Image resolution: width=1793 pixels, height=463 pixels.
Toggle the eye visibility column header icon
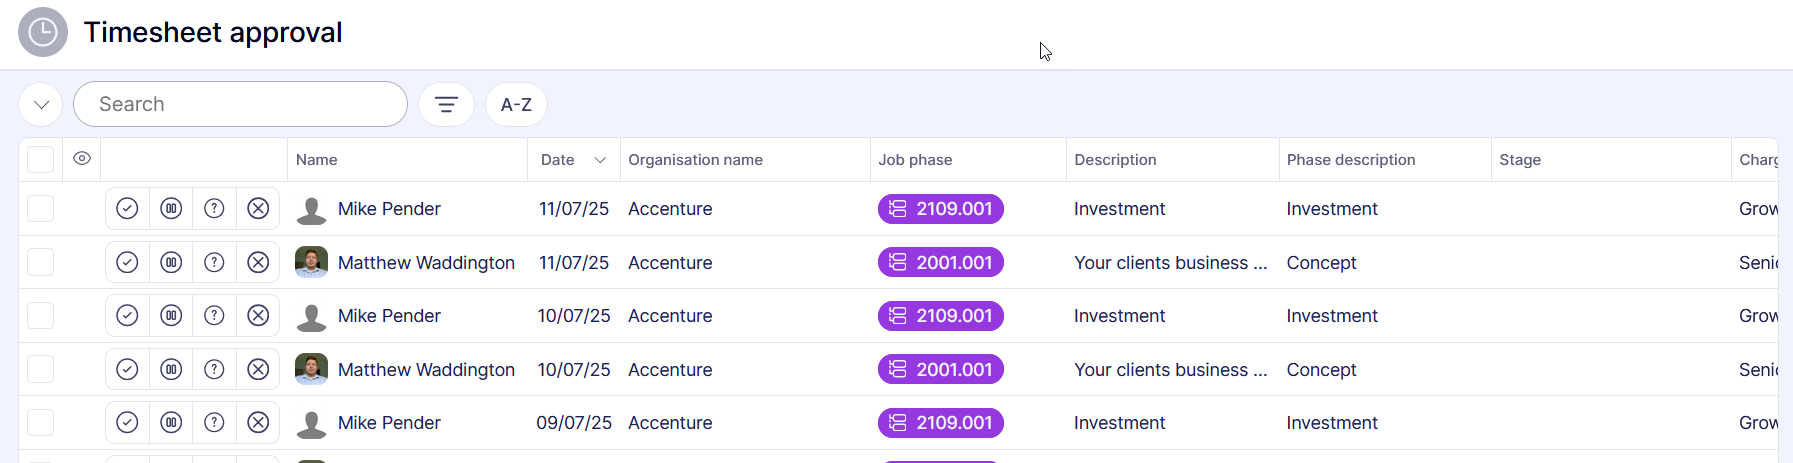tap(82, 159)
